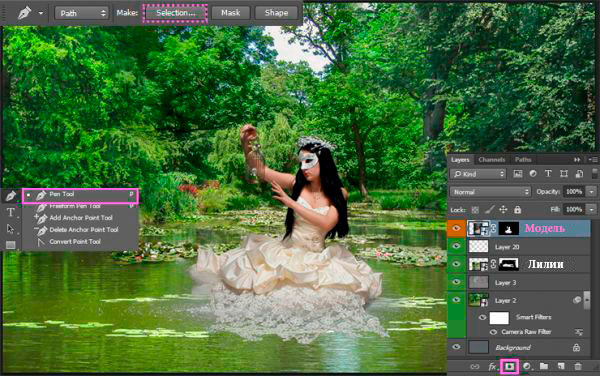Viewport: 600px width, 376px height.
Task: Select the Pen Tool in the flyout
Action: tap(80, 195)
